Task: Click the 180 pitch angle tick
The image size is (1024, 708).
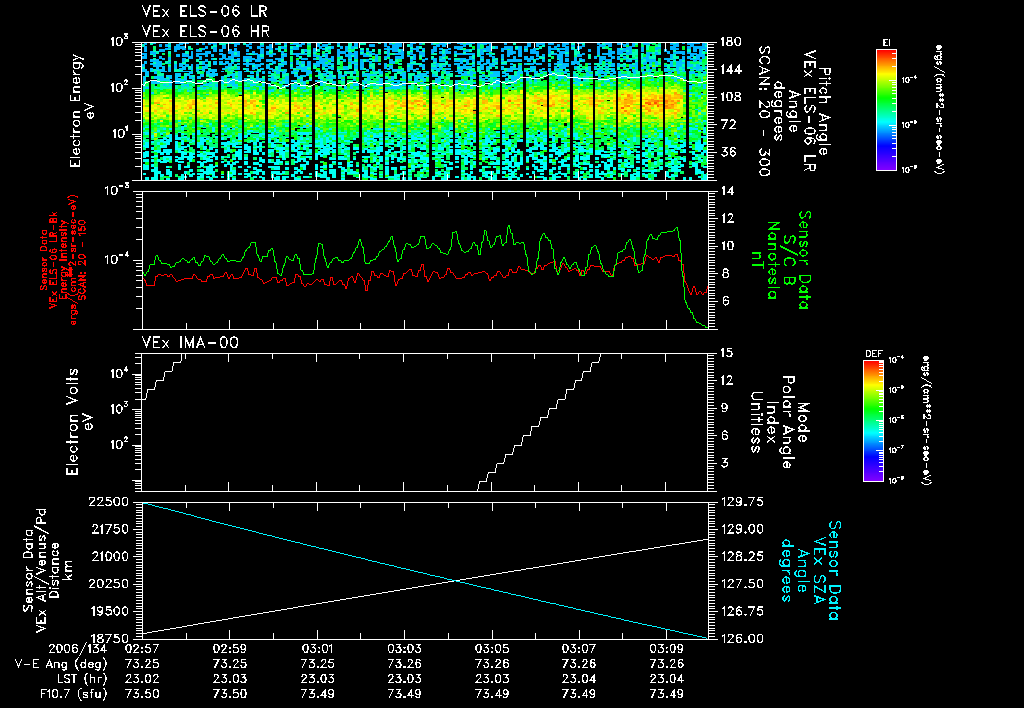Action: 731,42
